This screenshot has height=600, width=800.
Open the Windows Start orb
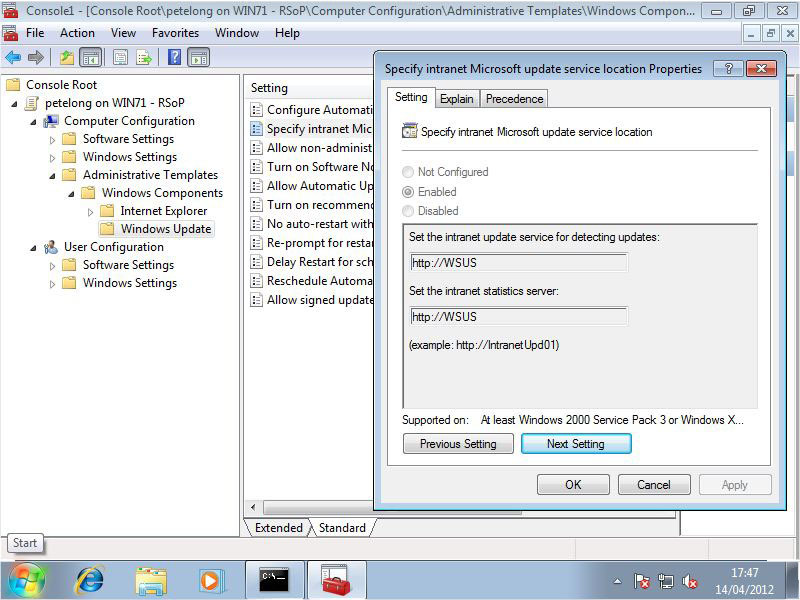[26, 580]
